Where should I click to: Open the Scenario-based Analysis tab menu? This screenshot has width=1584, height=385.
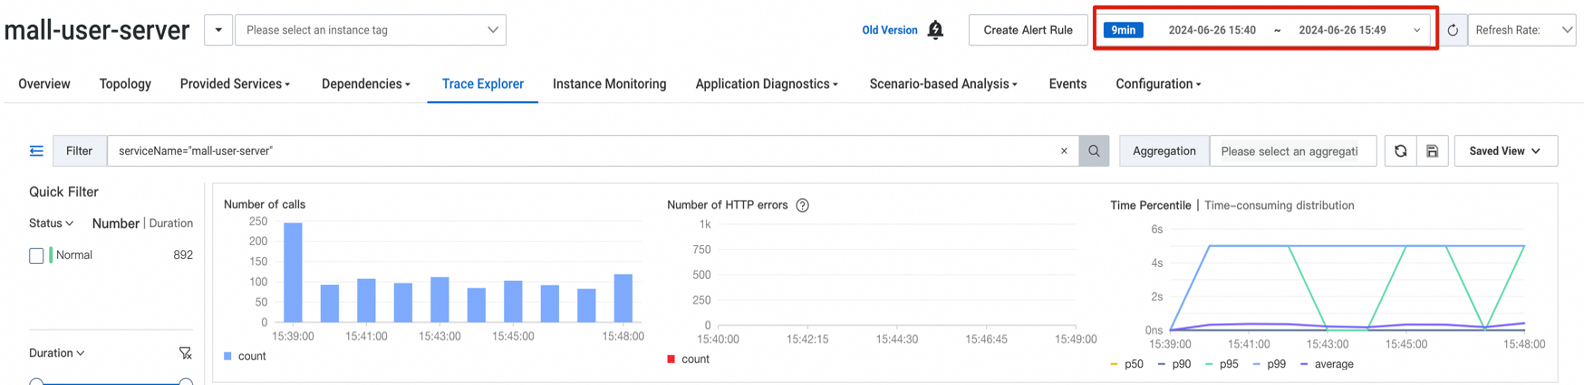coord(943,84)
